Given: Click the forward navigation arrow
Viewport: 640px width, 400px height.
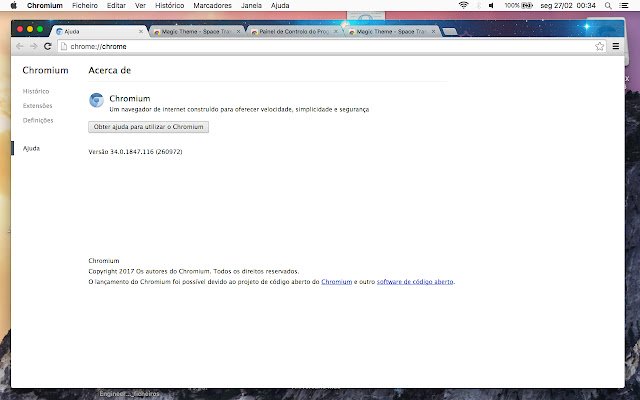Looking at the screenshot, I should click(x=33, y=46).
